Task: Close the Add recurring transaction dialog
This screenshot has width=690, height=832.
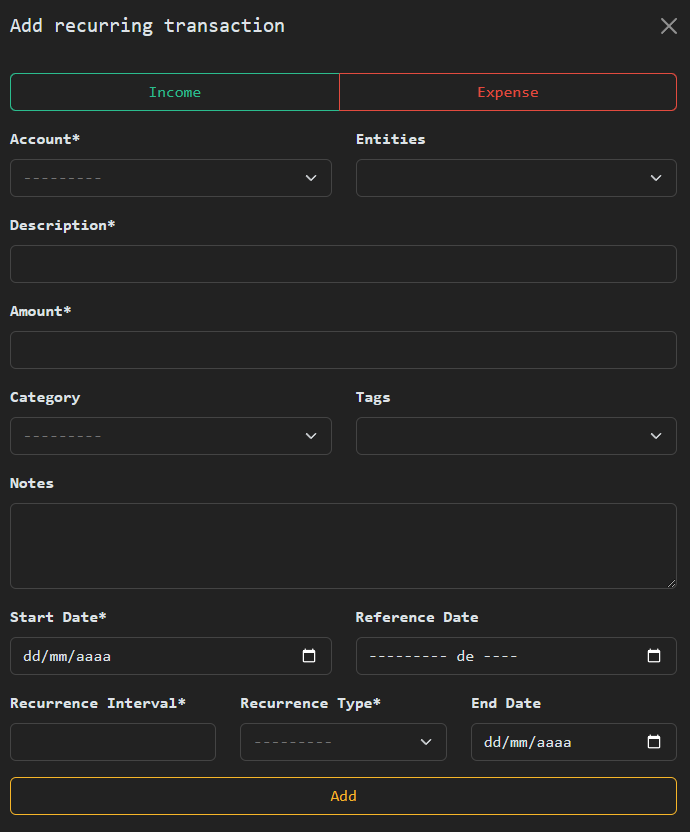Action: [669, 26]
